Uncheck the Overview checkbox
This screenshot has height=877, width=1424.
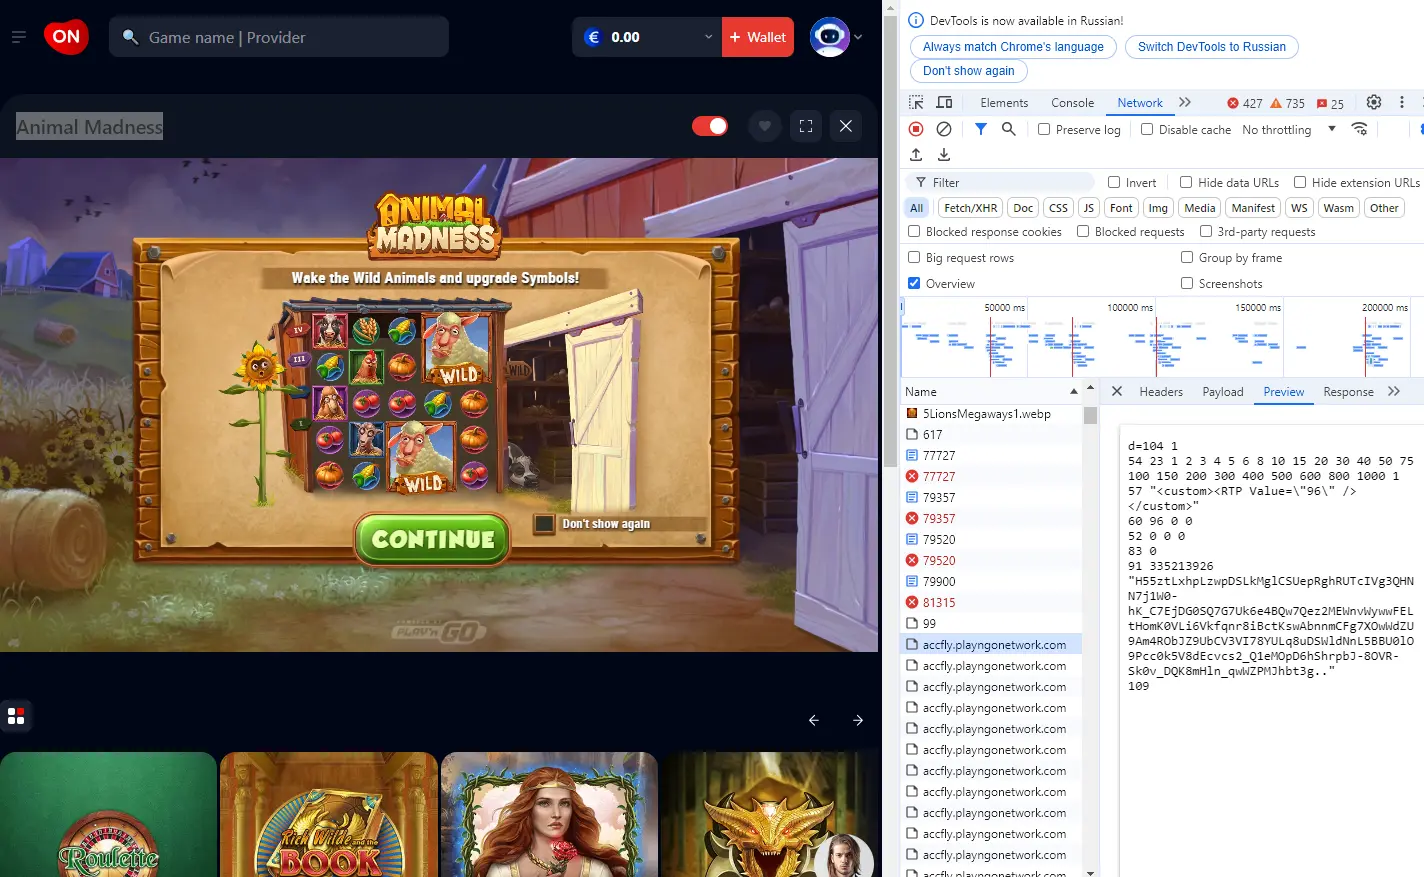tap(914, 283)
